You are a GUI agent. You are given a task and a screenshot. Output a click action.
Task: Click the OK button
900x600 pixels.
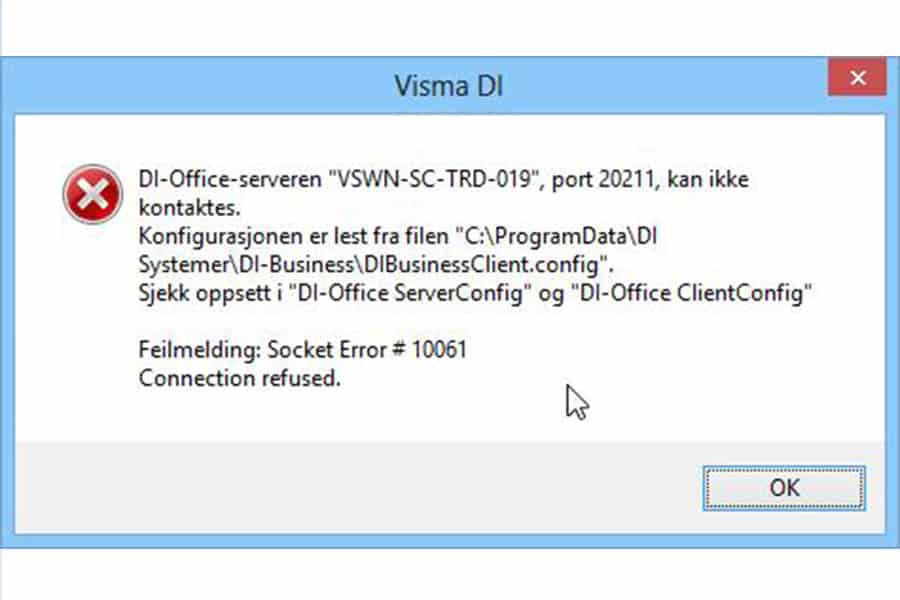(x=783, y=488)
